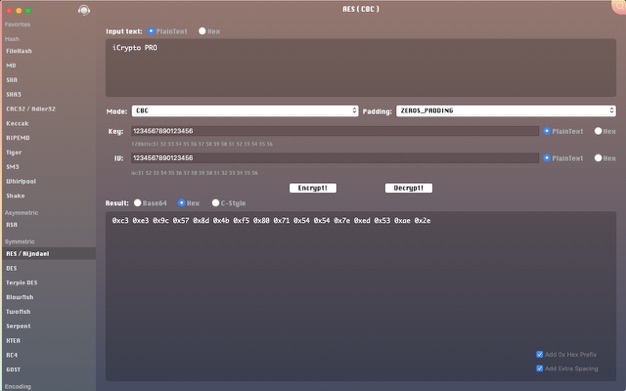
Task: Select PlainText input text radio
Action: point(167,31)
